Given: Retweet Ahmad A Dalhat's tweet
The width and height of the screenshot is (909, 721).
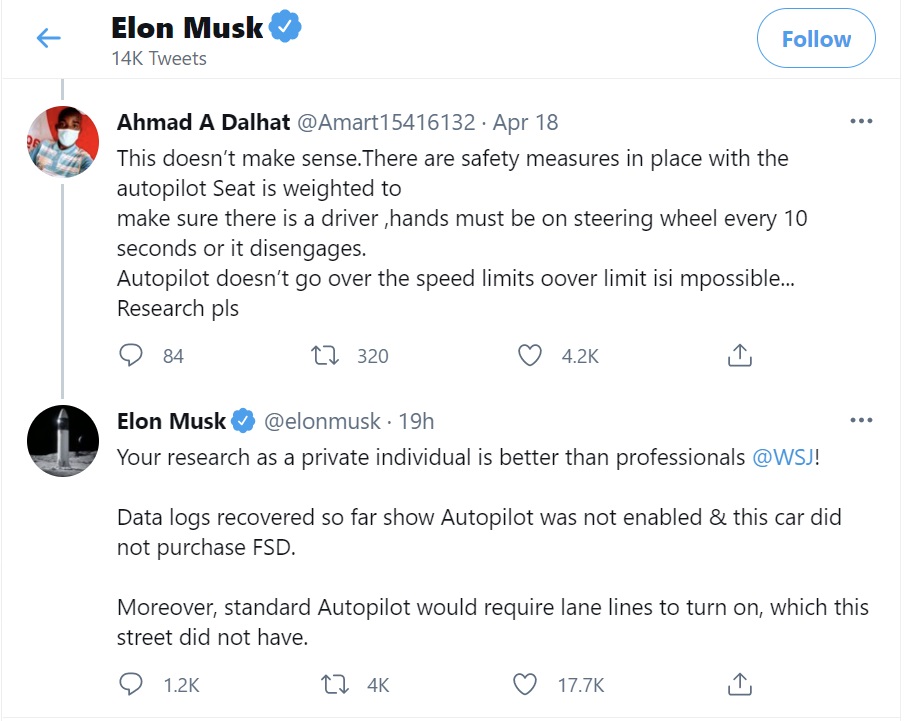Looking at the screenshot, I should click(x=324, y=355).
